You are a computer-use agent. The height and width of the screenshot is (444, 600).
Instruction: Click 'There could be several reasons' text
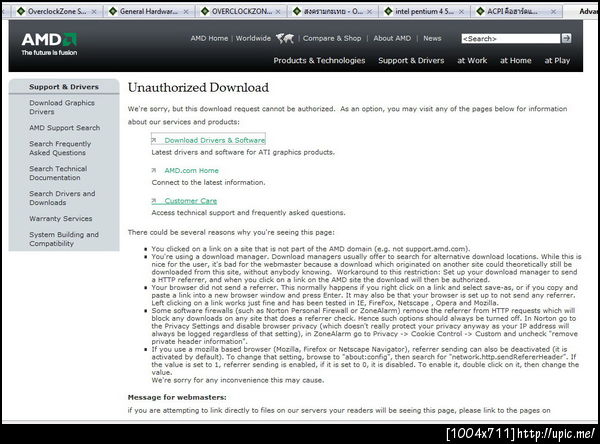pyautogui.click(x=231, y=232)
